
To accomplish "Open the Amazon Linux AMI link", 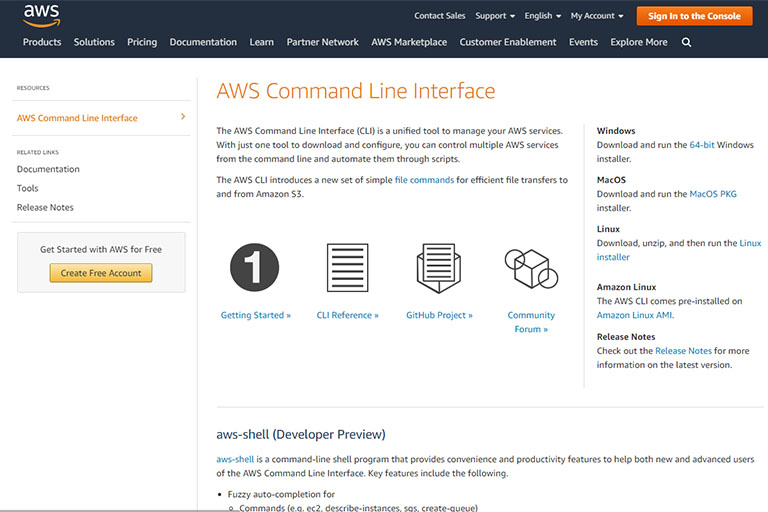I will click(x=634, y=315).
